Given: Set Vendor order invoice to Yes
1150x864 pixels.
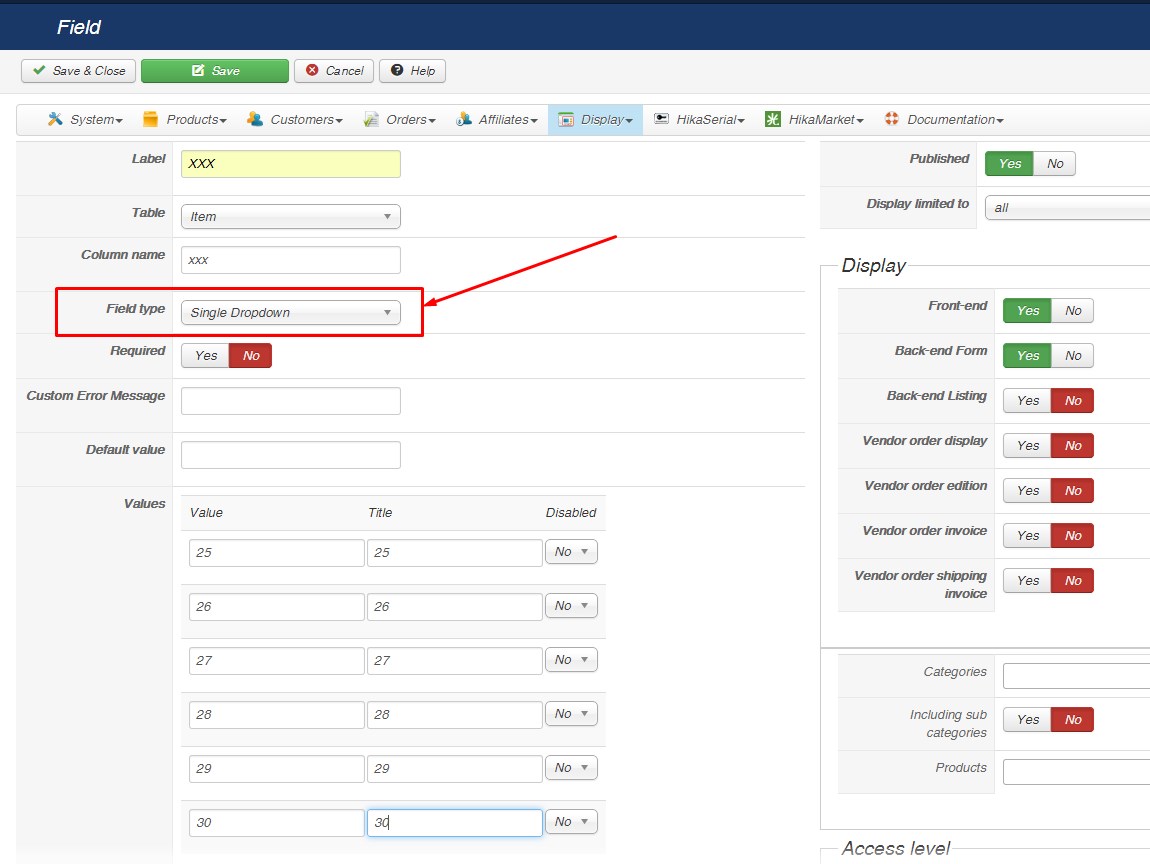Looking at the screenshot, I should [x=1028, y=535].
